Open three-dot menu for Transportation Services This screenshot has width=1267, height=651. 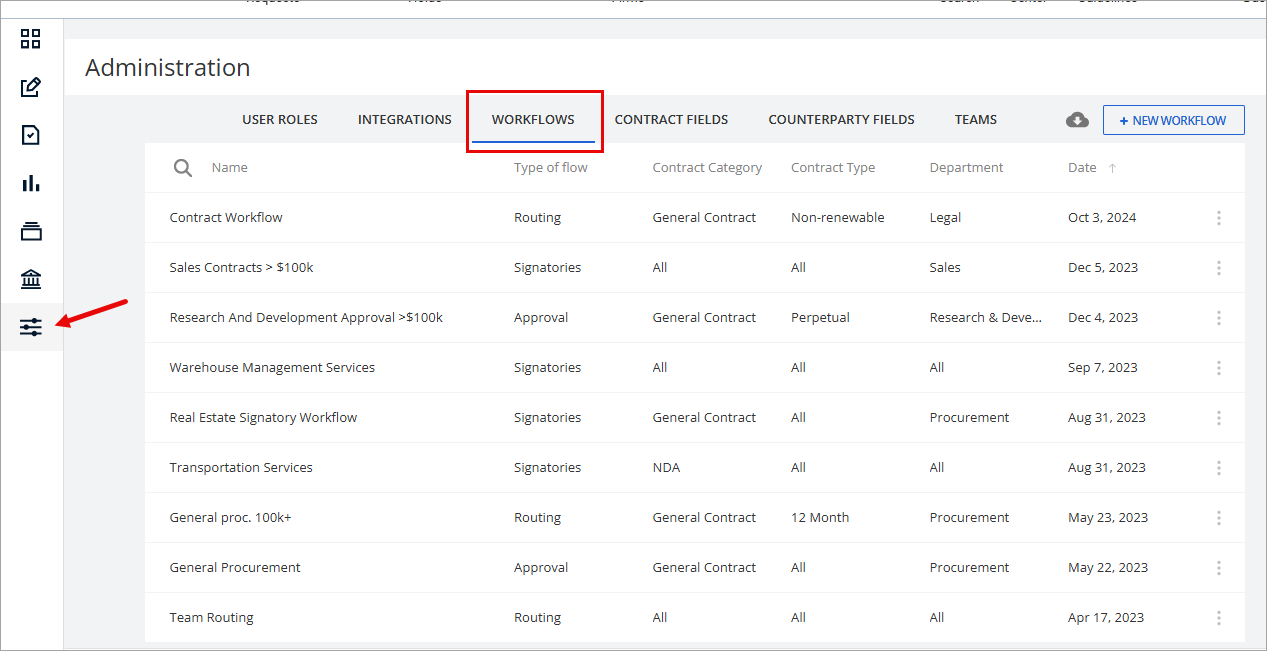[1218, 468]
